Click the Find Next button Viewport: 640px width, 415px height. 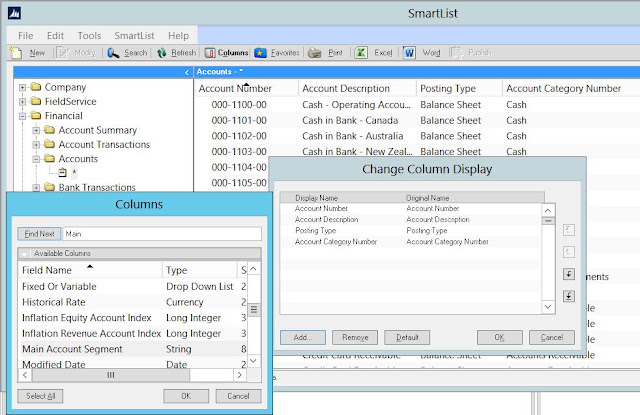tap(39, 234)
